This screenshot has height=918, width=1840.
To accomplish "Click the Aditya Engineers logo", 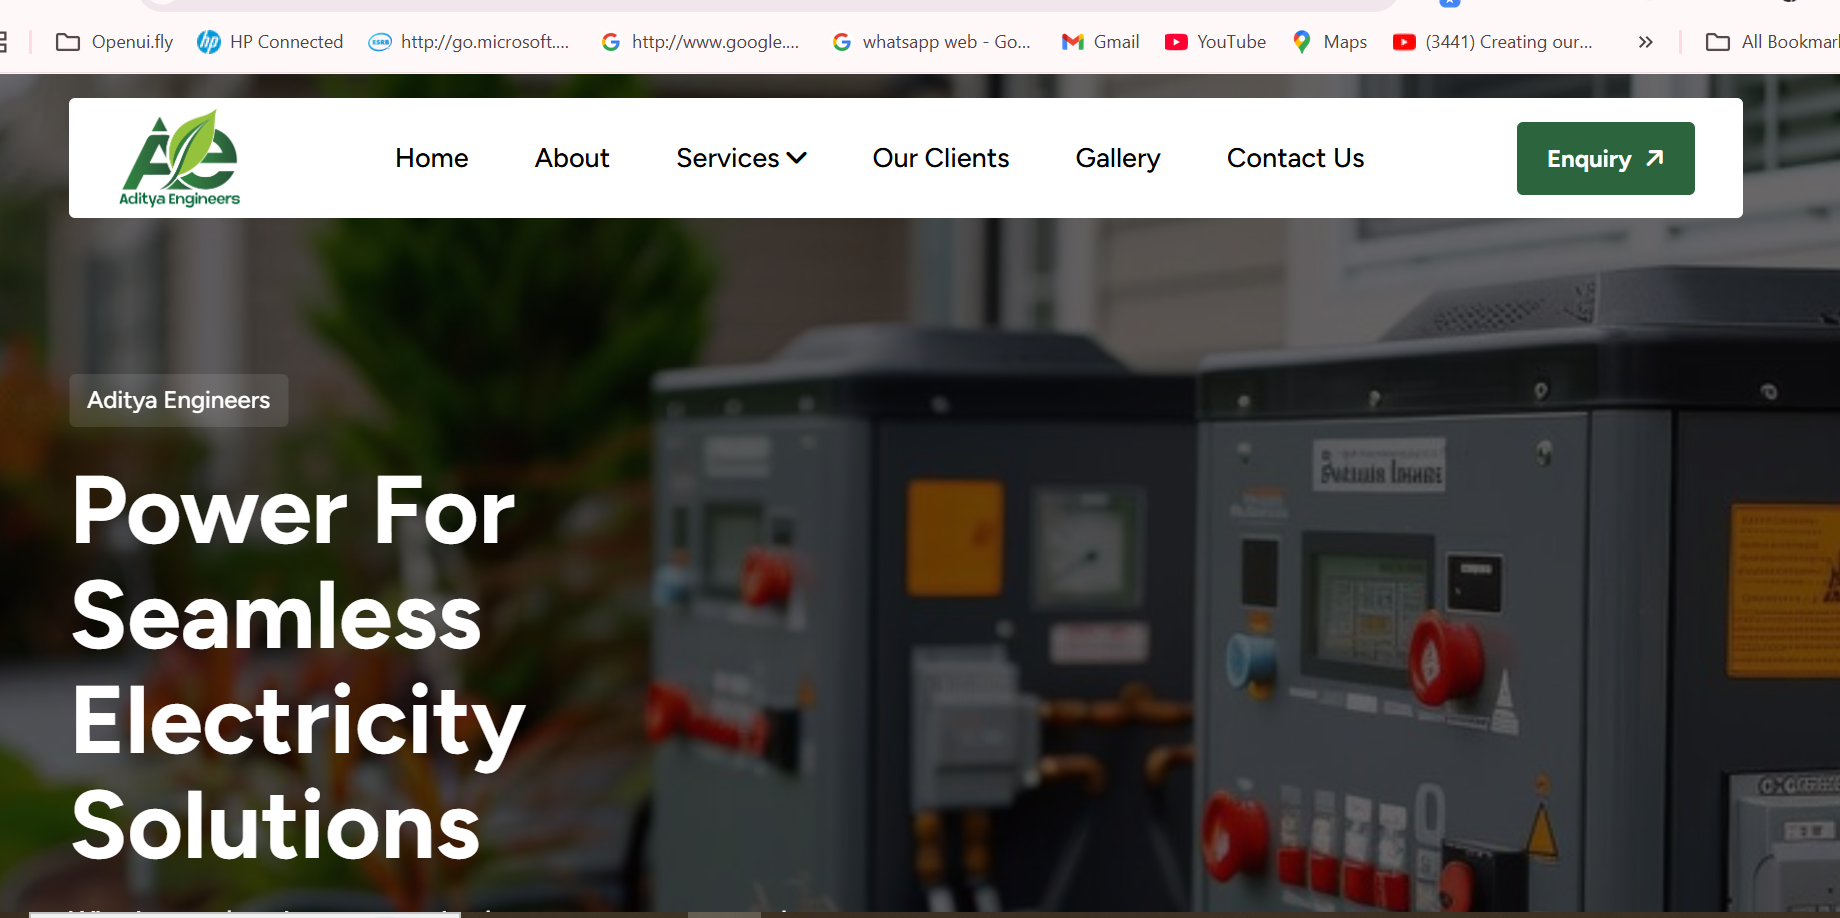I will (x=180, y=158).
